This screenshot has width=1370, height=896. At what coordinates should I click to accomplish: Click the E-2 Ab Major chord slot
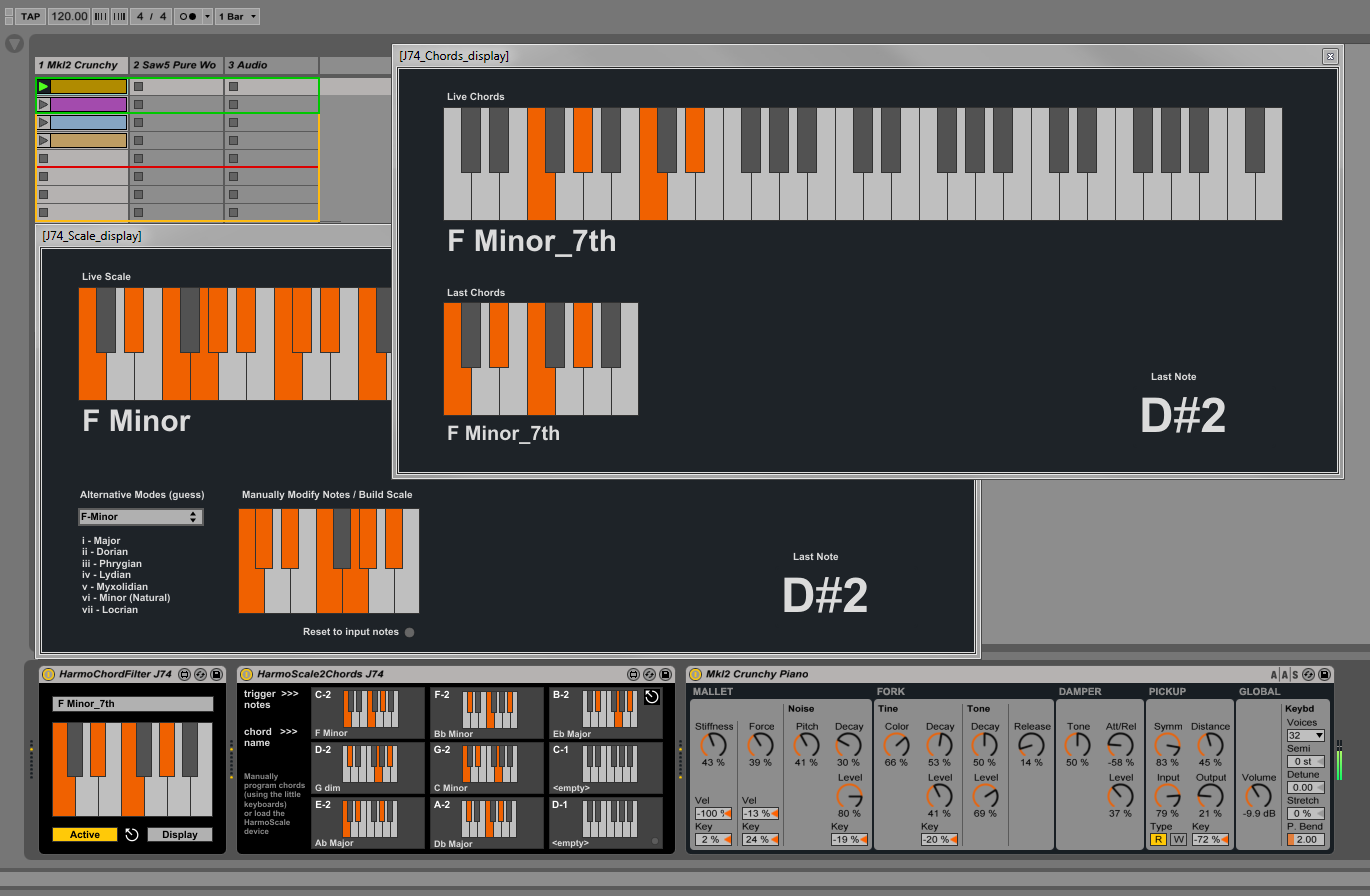(368, 823)
